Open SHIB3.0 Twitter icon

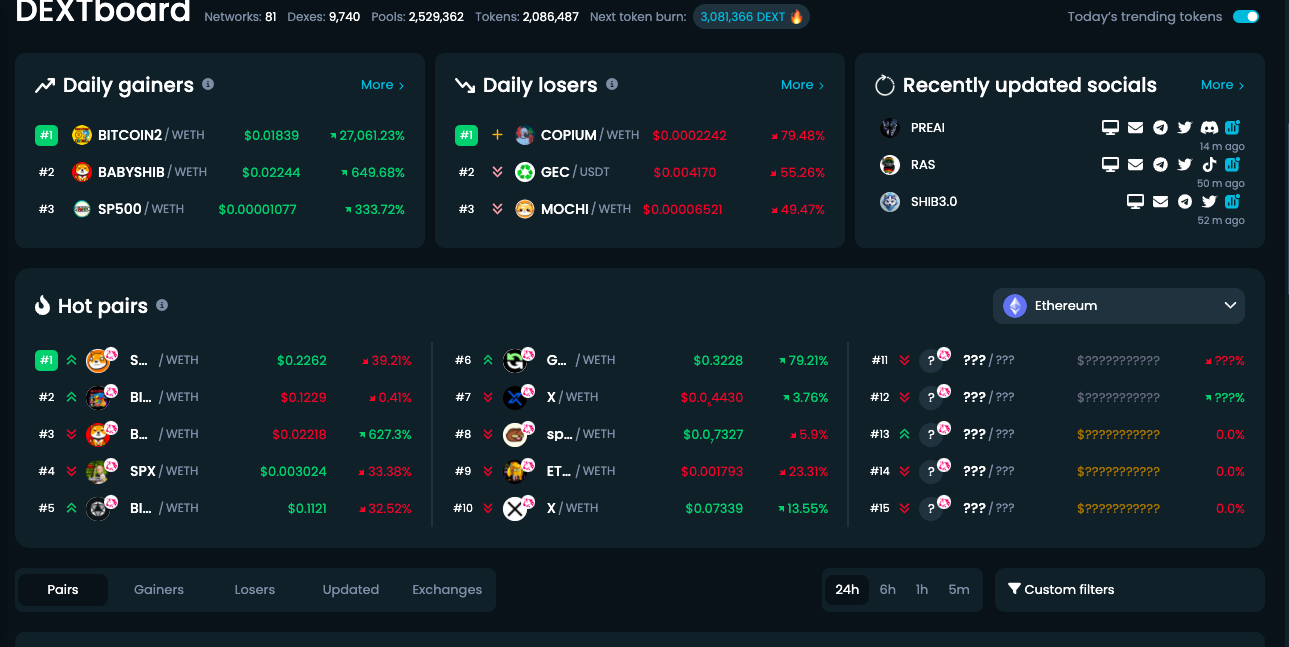click(x=1209, y=202)
